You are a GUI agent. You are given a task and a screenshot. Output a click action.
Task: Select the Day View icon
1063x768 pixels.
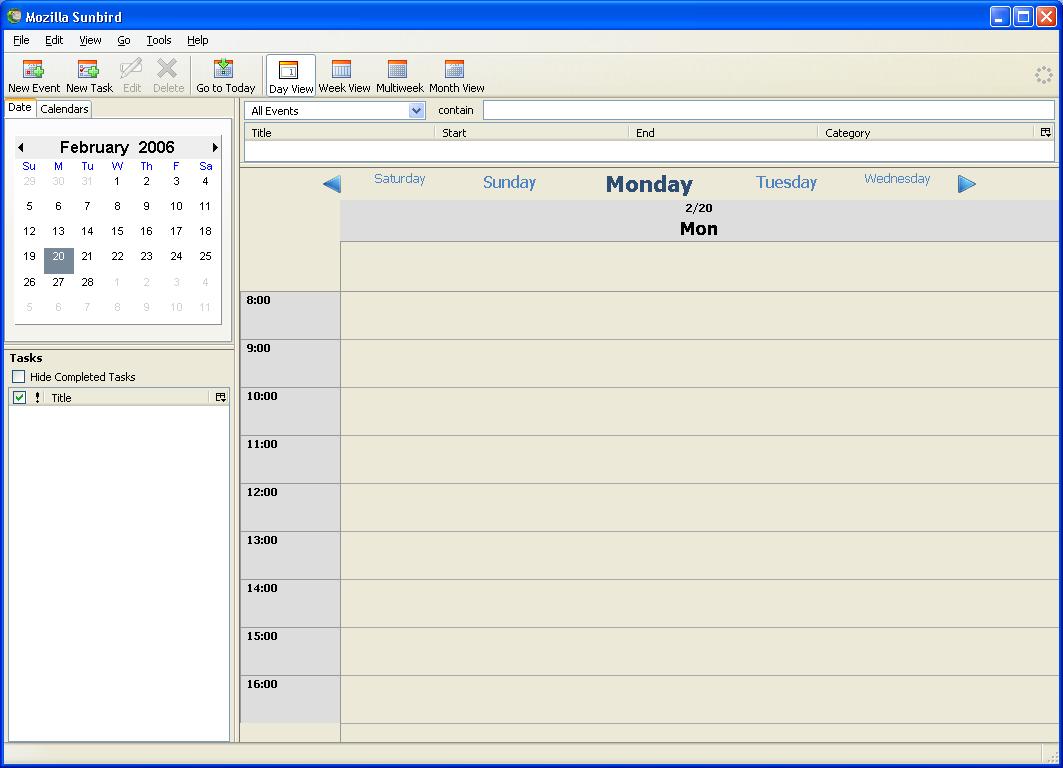pyautogui.click(x=290, y=70)
